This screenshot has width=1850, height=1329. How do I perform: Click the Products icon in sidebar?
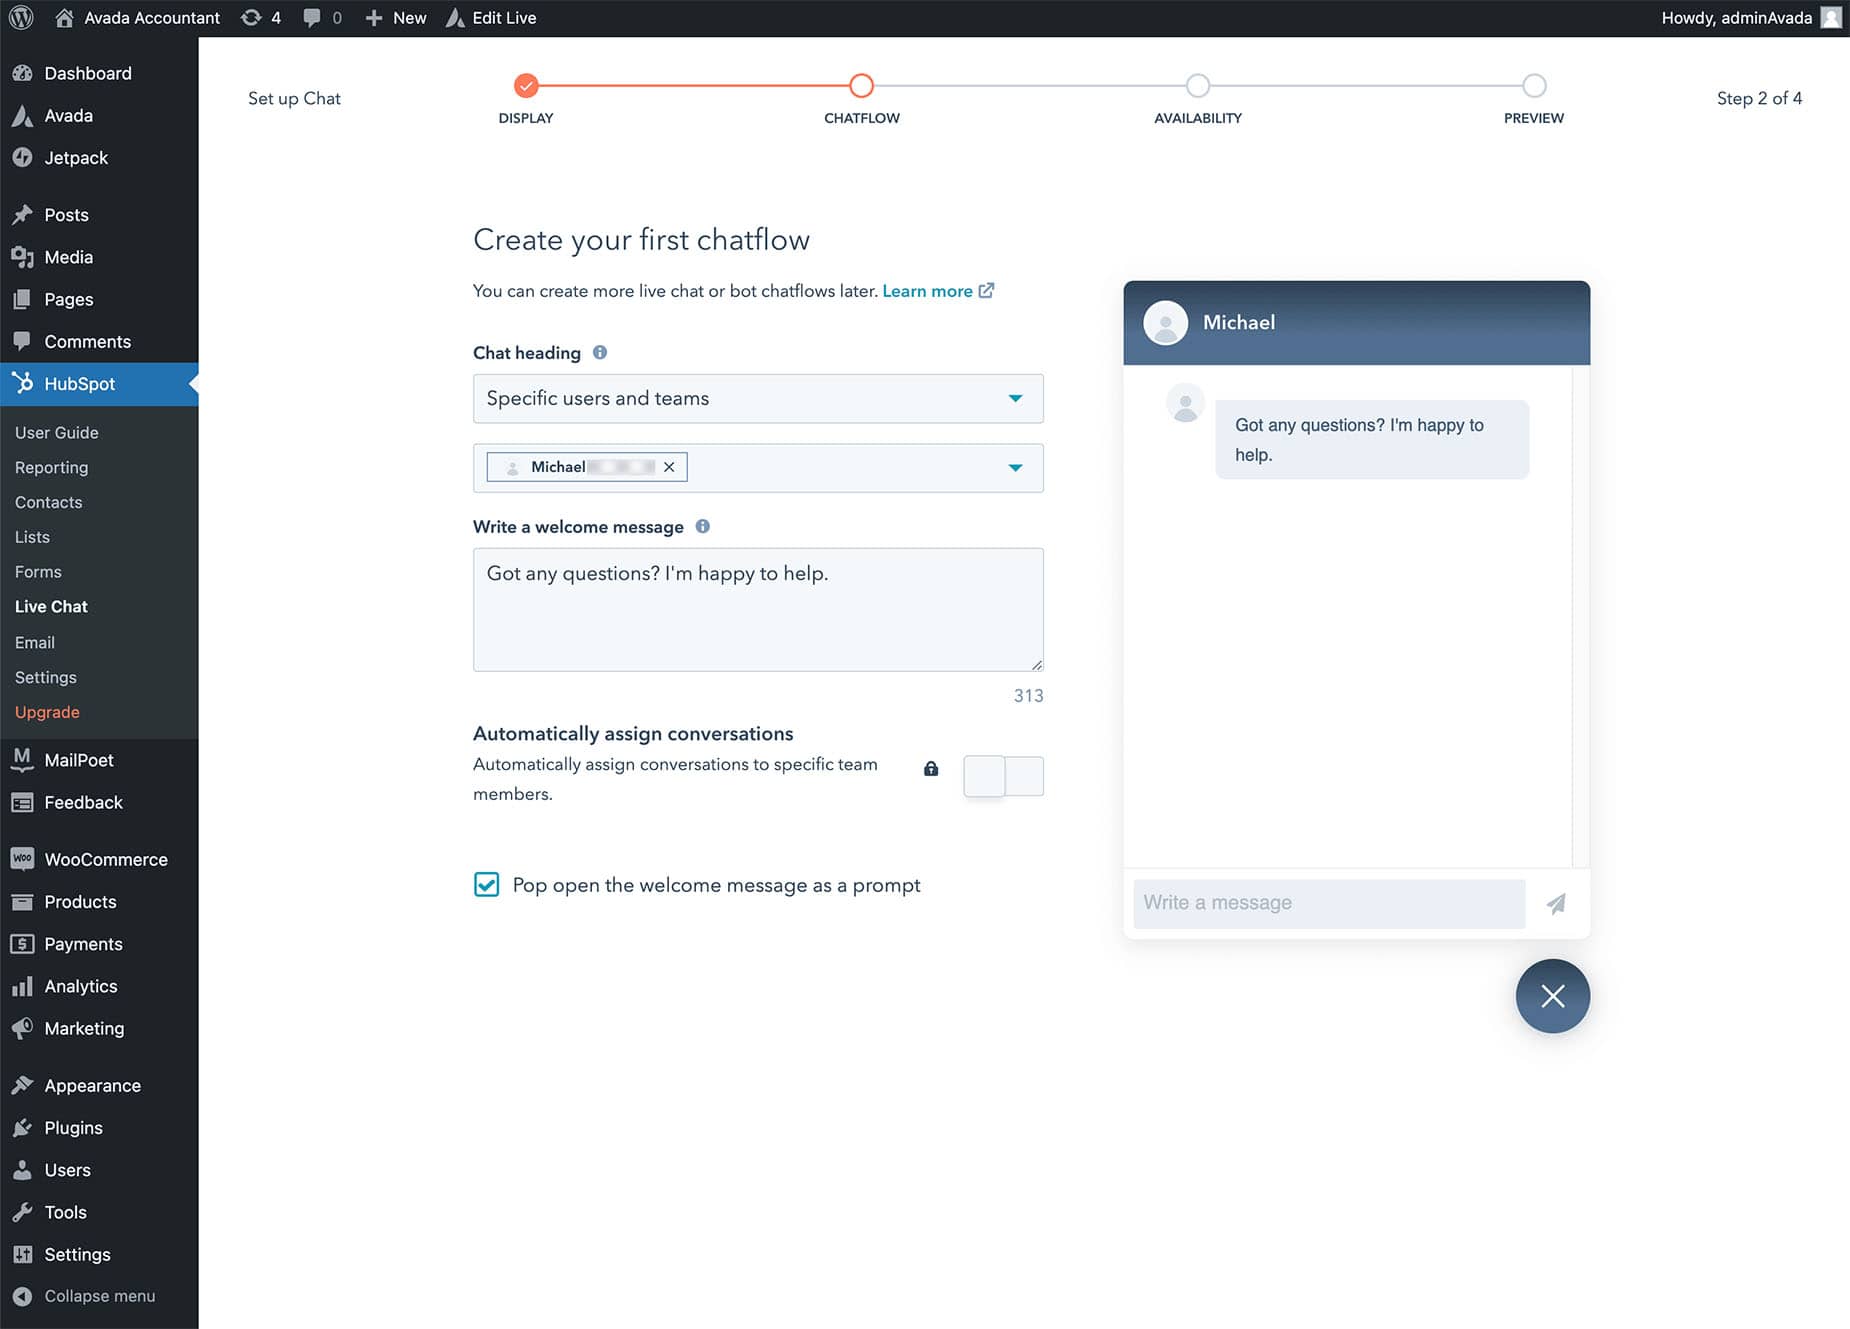(x=22, y=902)
